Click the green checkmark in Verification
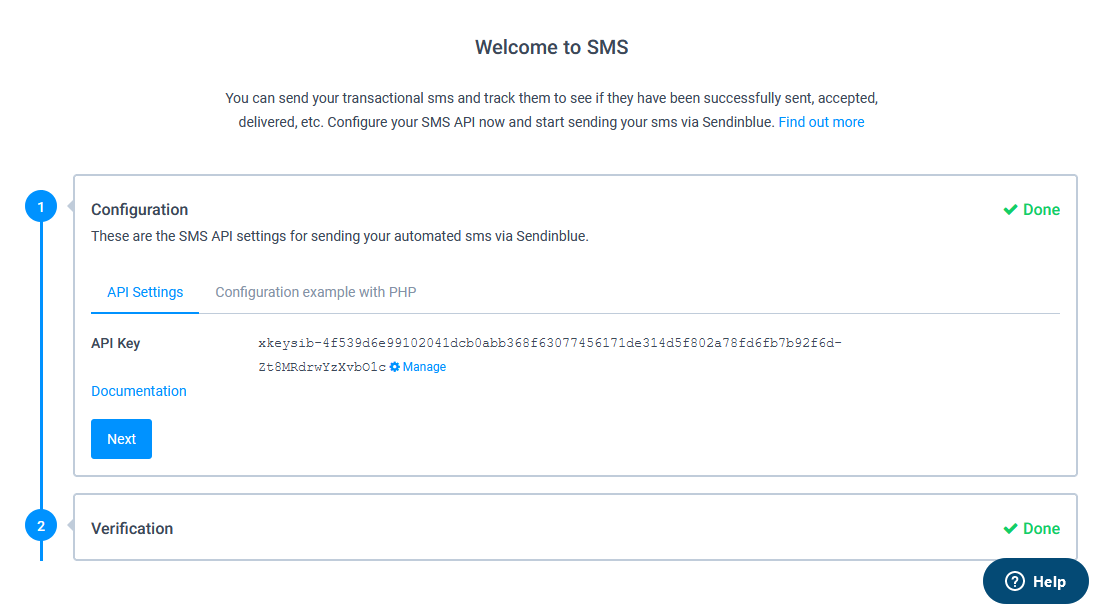This screenshot has height=614, width=1107. point(1010,529)
